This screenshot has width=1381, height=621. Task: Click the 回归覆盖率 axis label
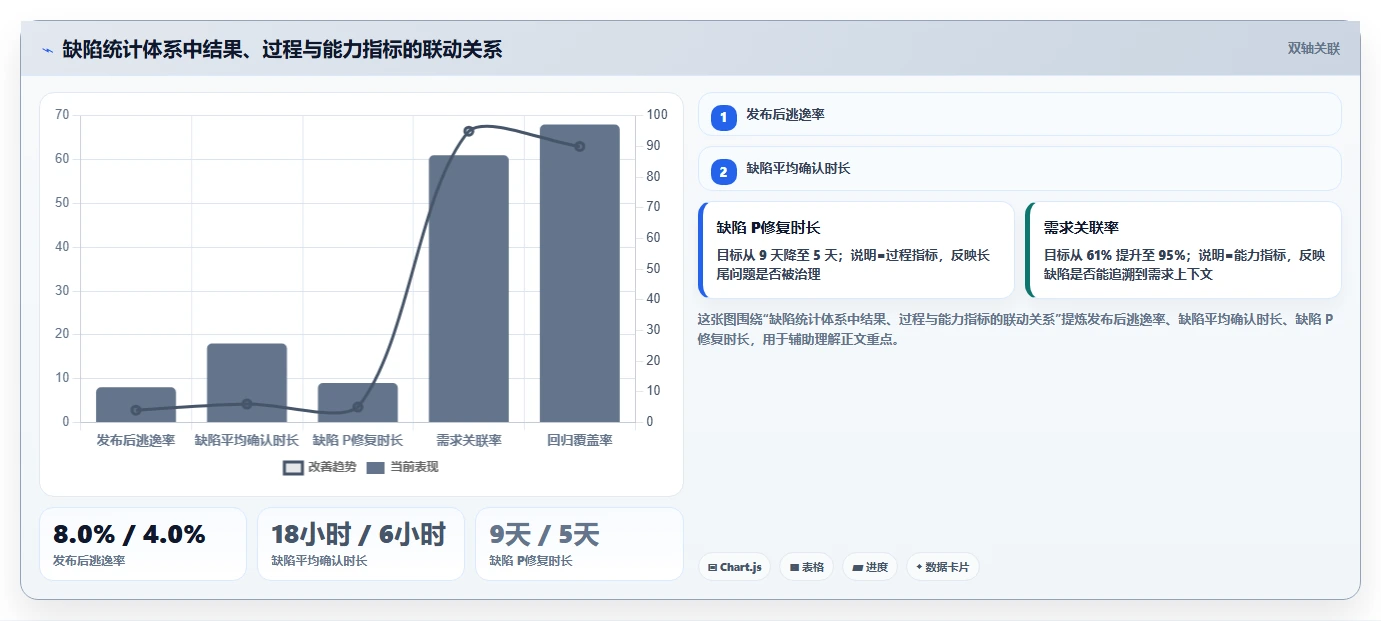pyautogui.click(x=580, y=440)
